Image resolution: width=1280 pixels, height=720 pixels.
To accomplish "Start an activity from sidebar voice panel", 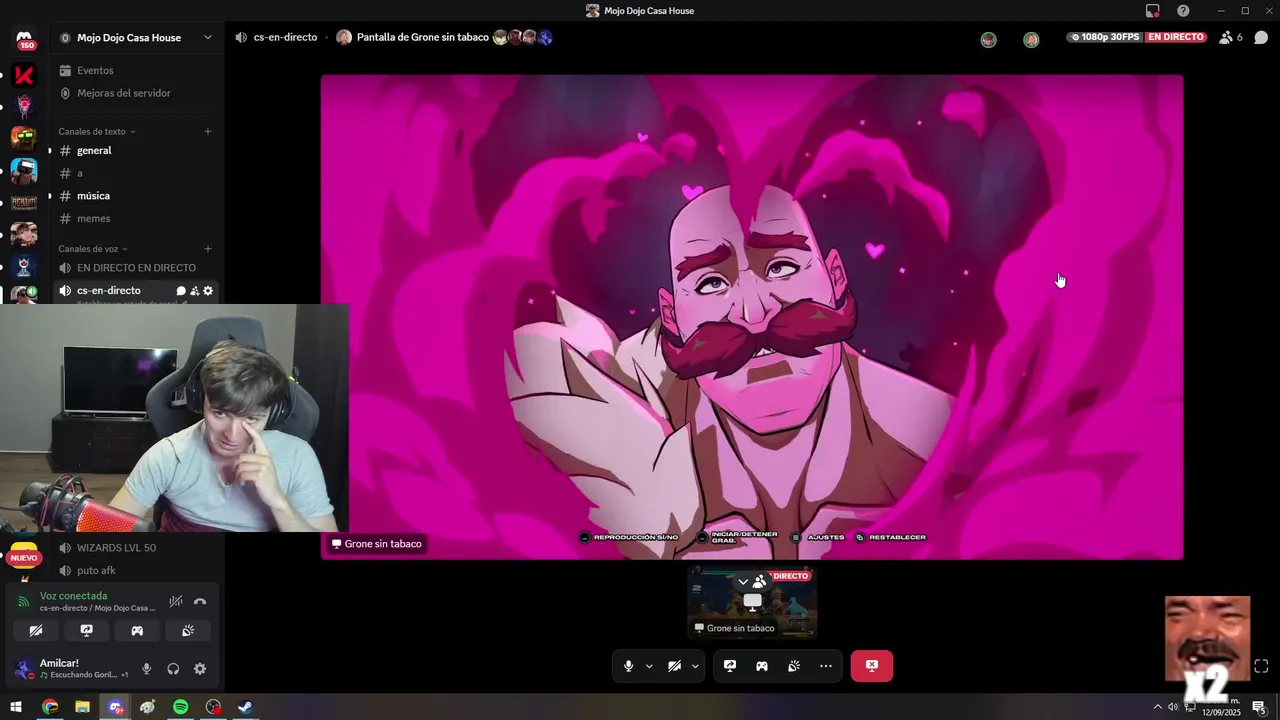I will click(137, 631).
